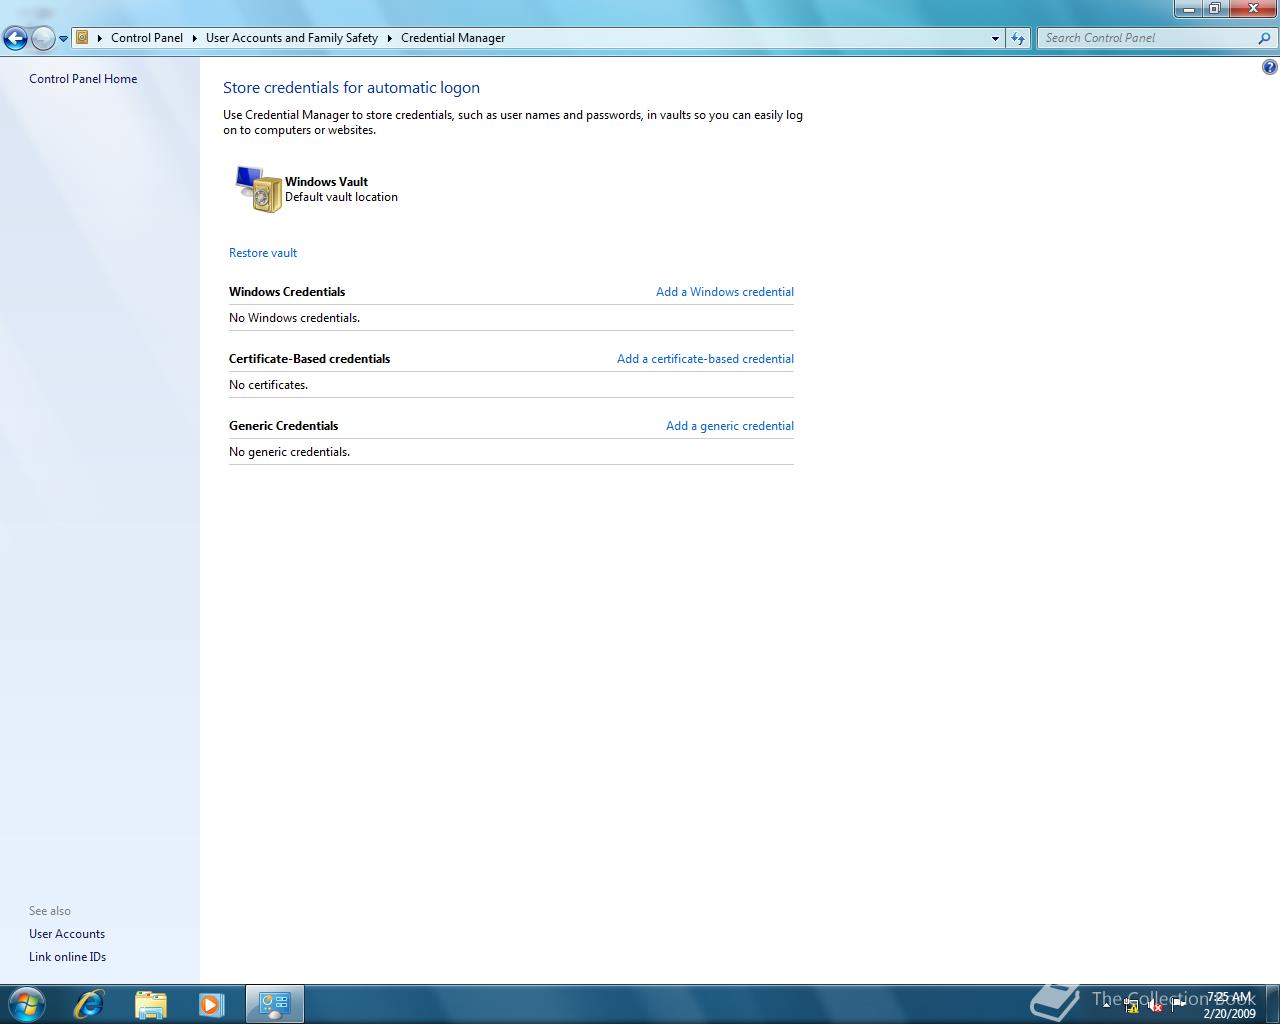Expand arrow after Control Panel breadcrumb

point(195,38)
